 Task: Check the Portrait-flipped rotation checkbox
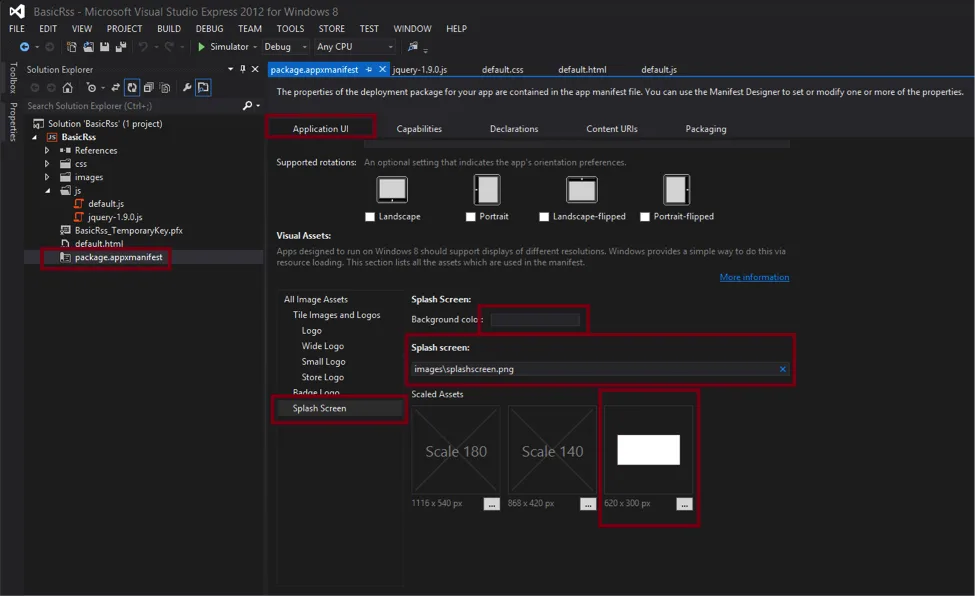[x=645, y=217]
